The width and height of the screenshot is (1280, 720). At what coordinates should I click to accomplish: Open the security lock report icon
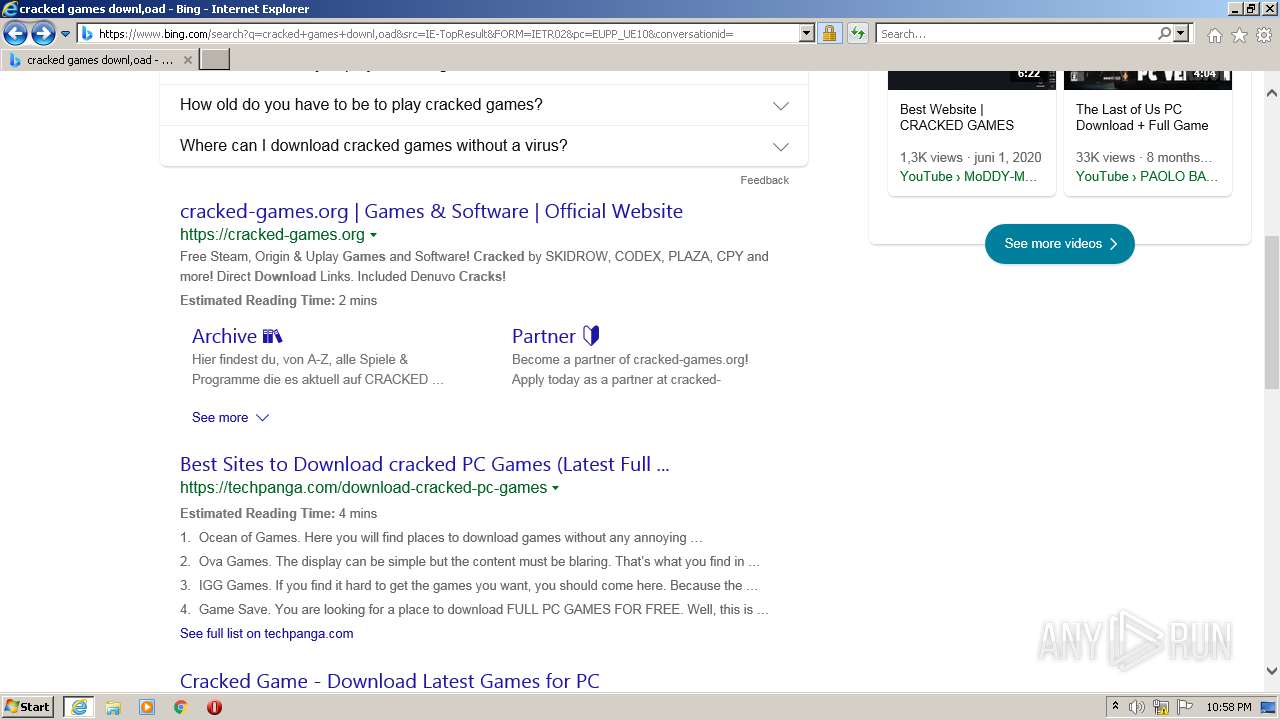tap(829, 34)
